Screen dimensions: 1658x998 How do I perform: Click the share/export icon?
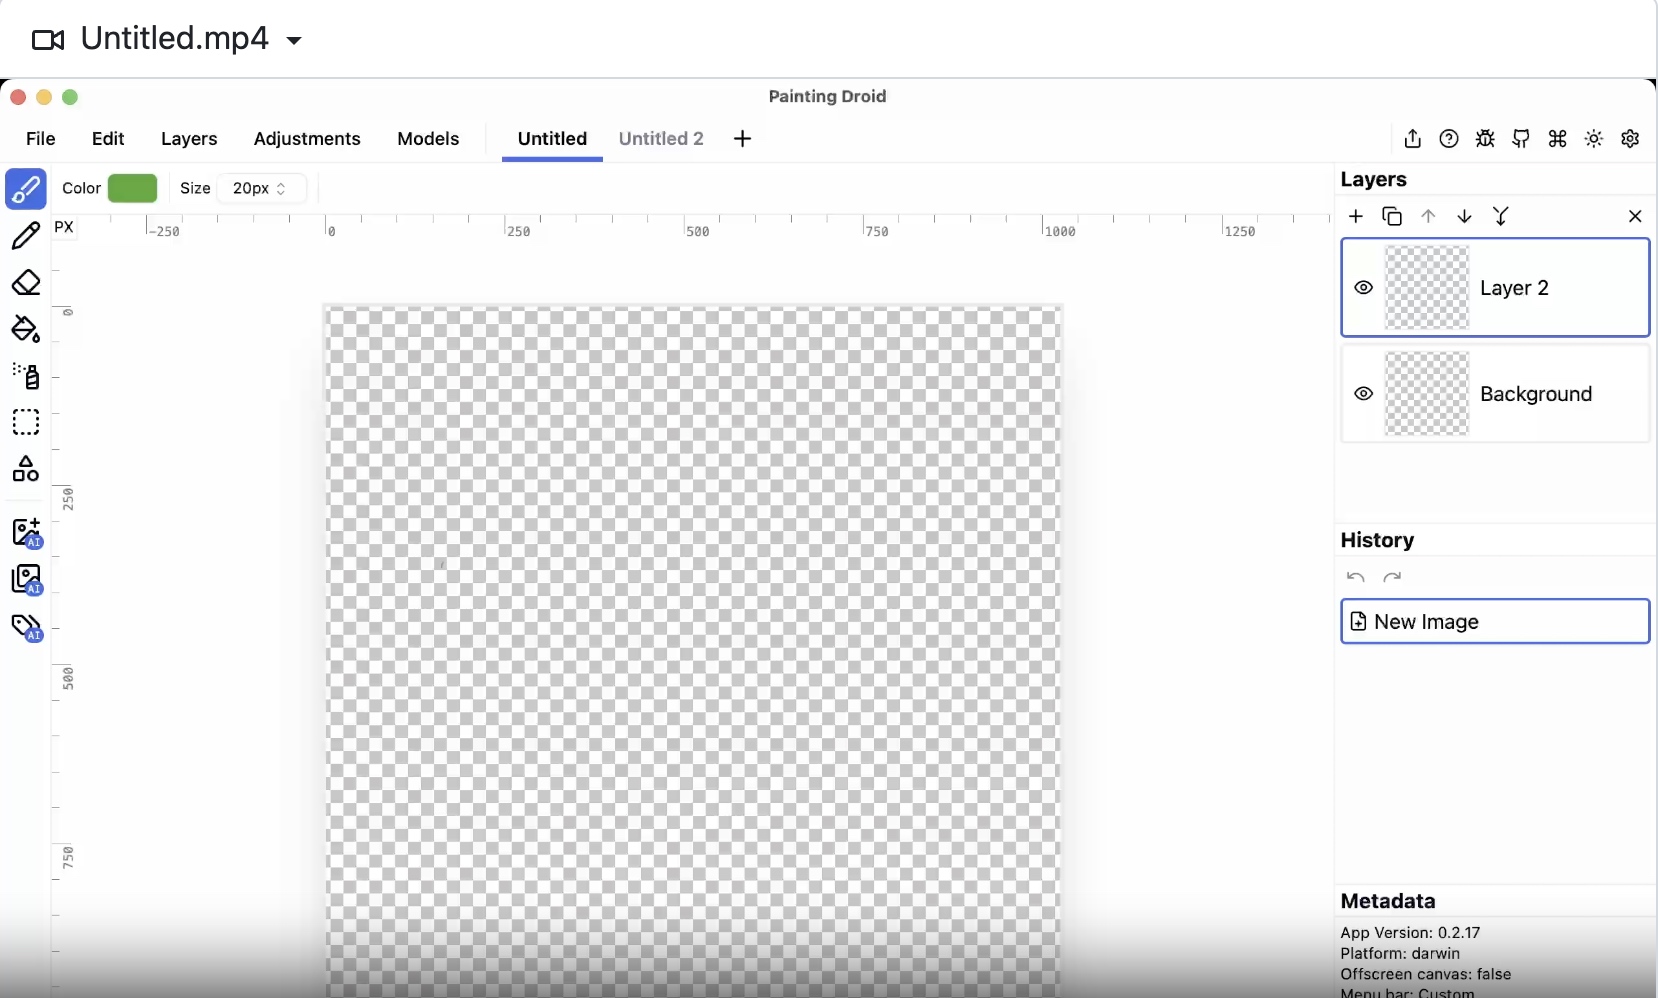pos(1413,139)
